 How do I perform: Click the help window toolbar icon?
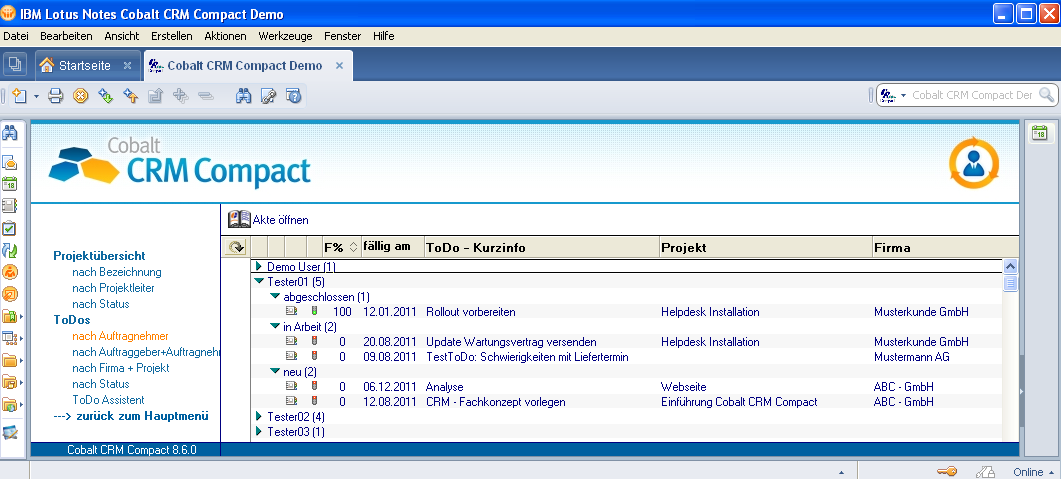point(293,96)
